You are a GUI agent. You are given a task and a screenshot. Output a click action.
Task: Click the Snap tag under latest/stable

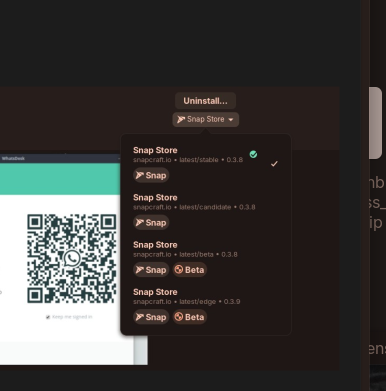click(x=151, y=175)
